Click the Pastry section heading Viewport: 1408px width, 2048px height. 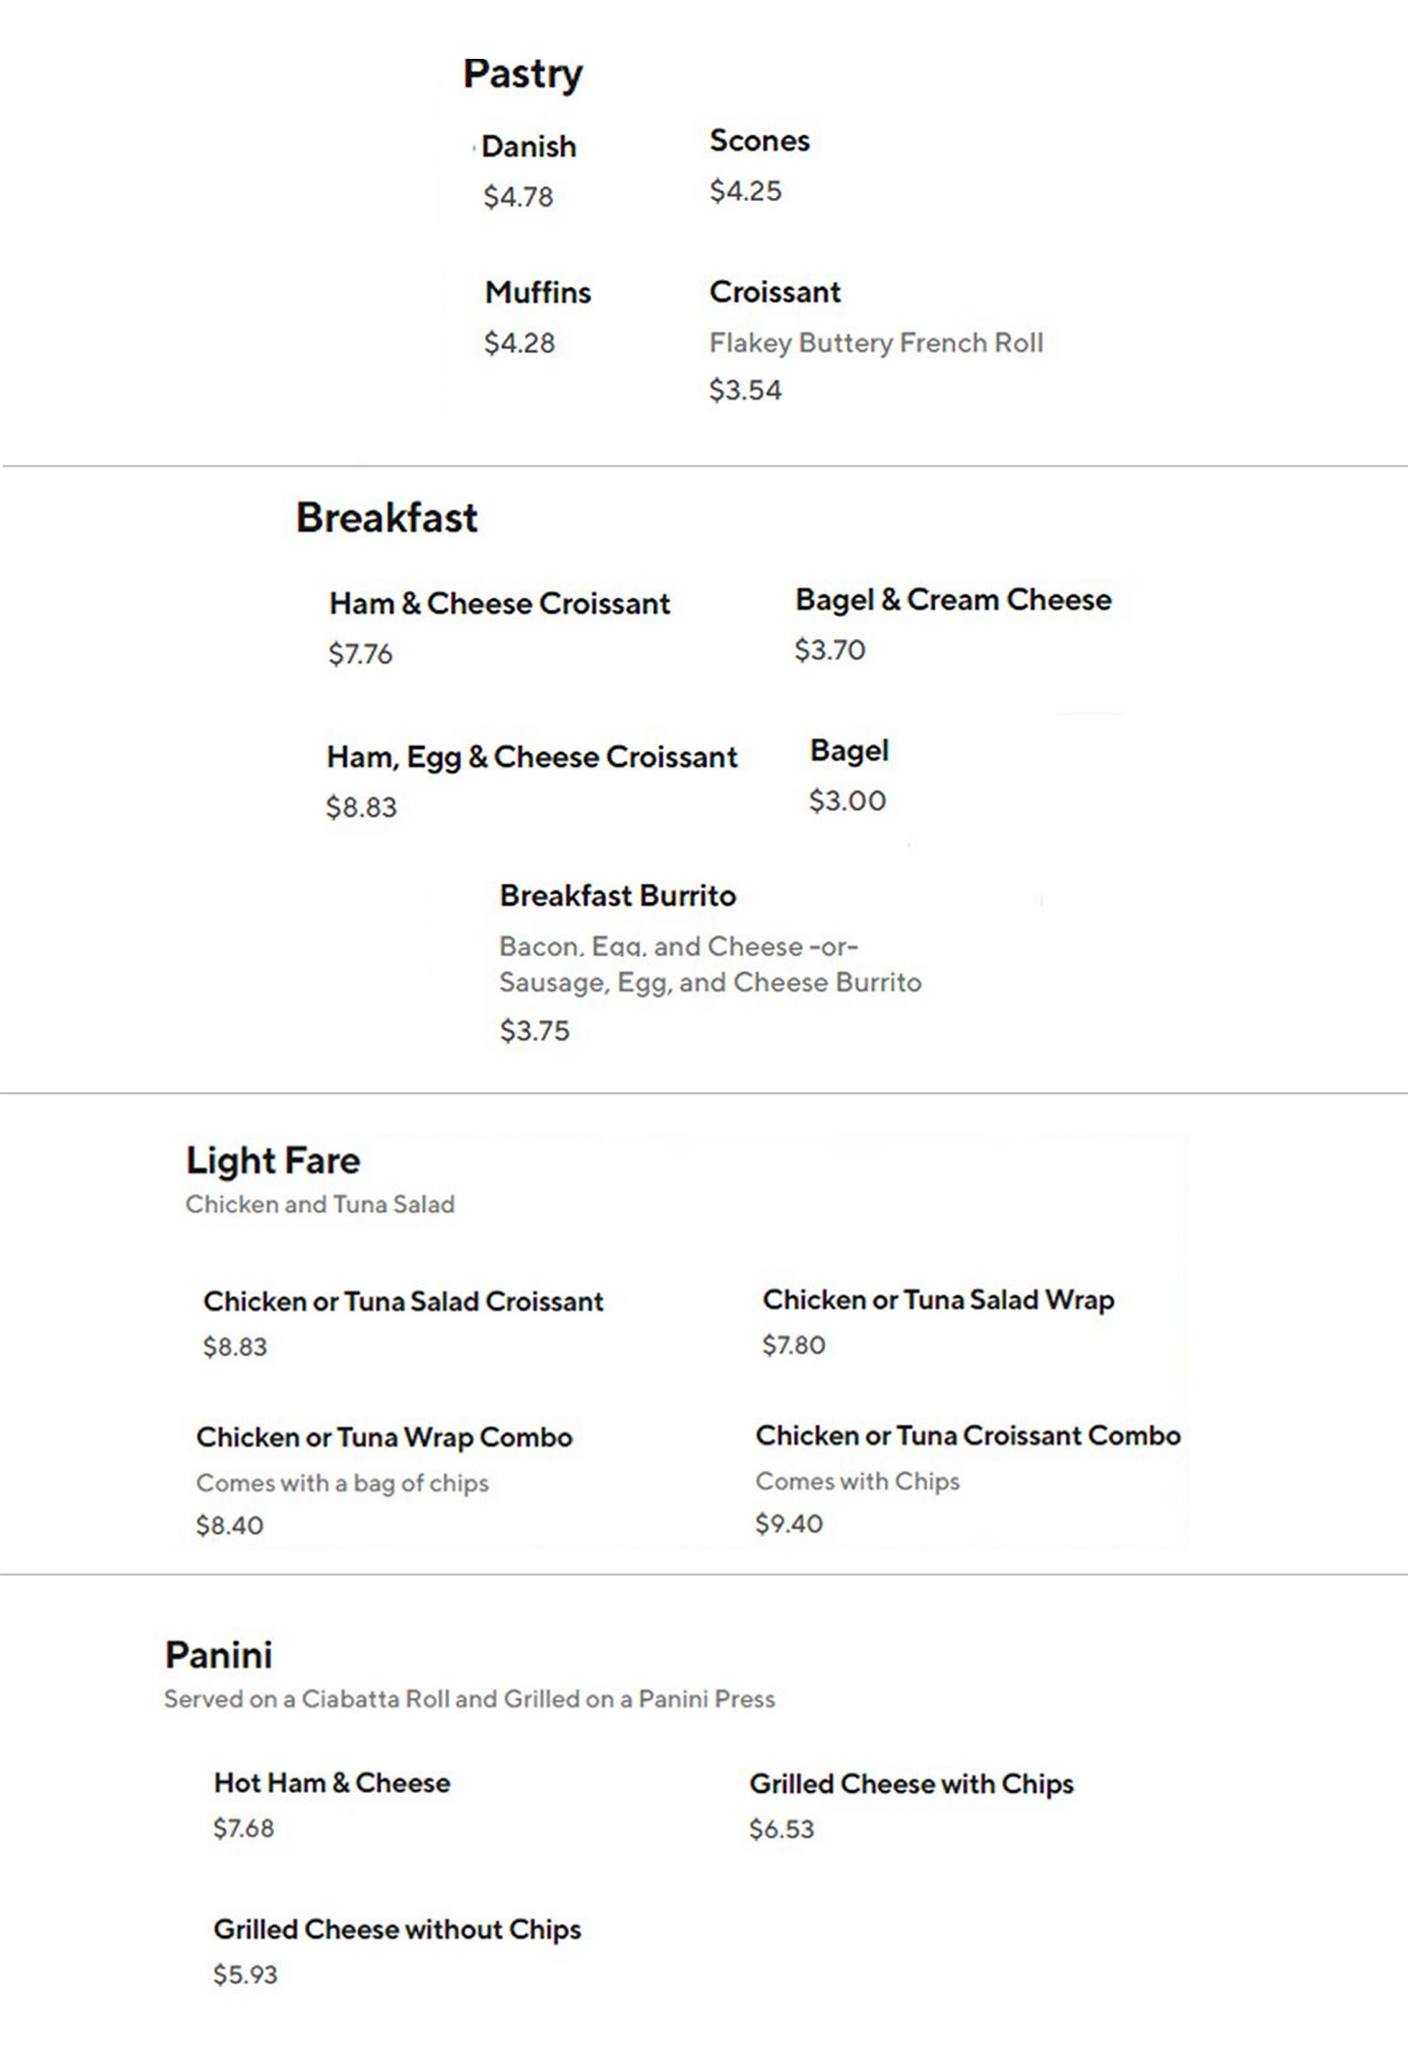[522, 74]
